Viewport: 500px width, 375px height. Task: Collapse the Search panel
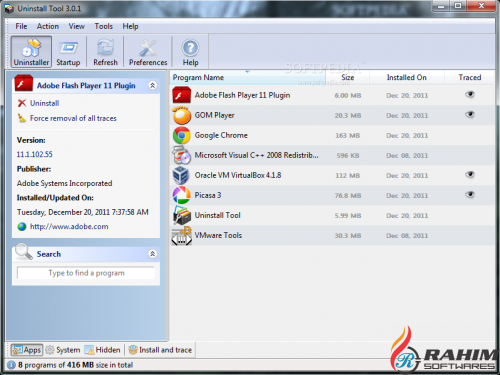tap(152, 254)
